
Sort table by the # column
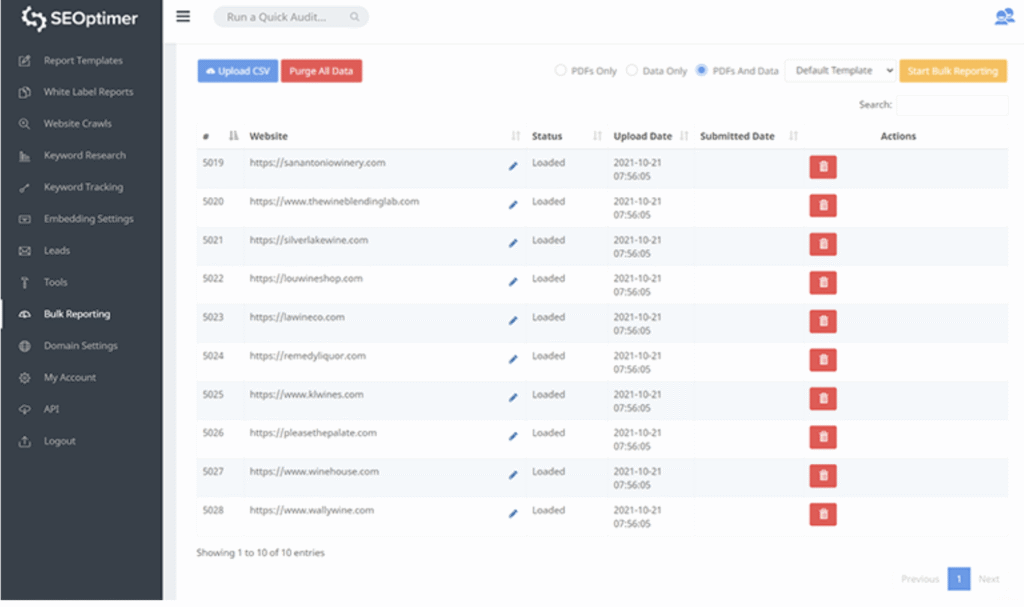point(219,136)
